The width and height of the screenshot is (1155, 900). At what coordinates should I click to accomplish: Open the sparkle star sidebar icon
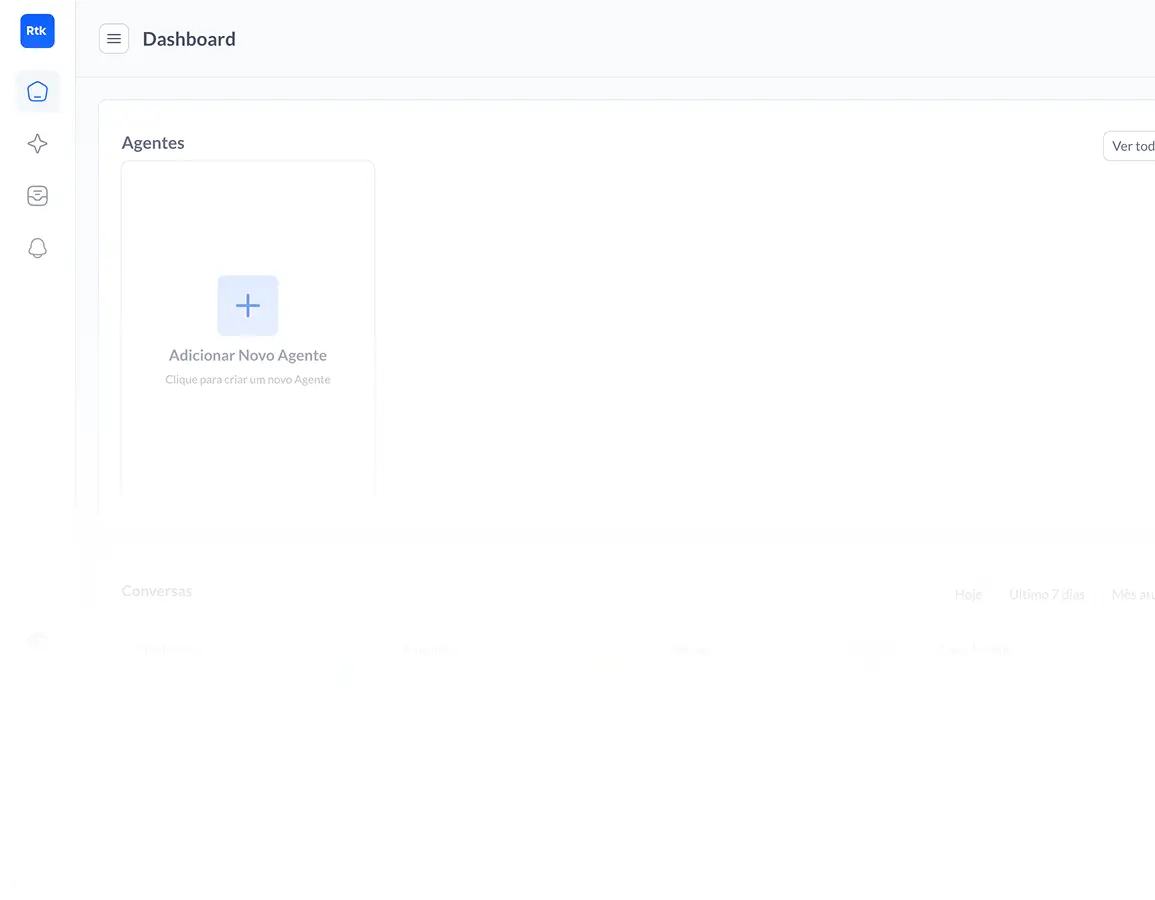(x=37, y=144)
